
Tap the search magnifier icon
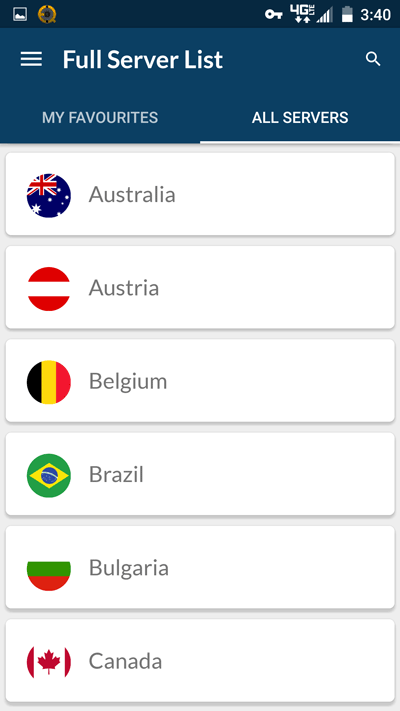coord(373,59)
